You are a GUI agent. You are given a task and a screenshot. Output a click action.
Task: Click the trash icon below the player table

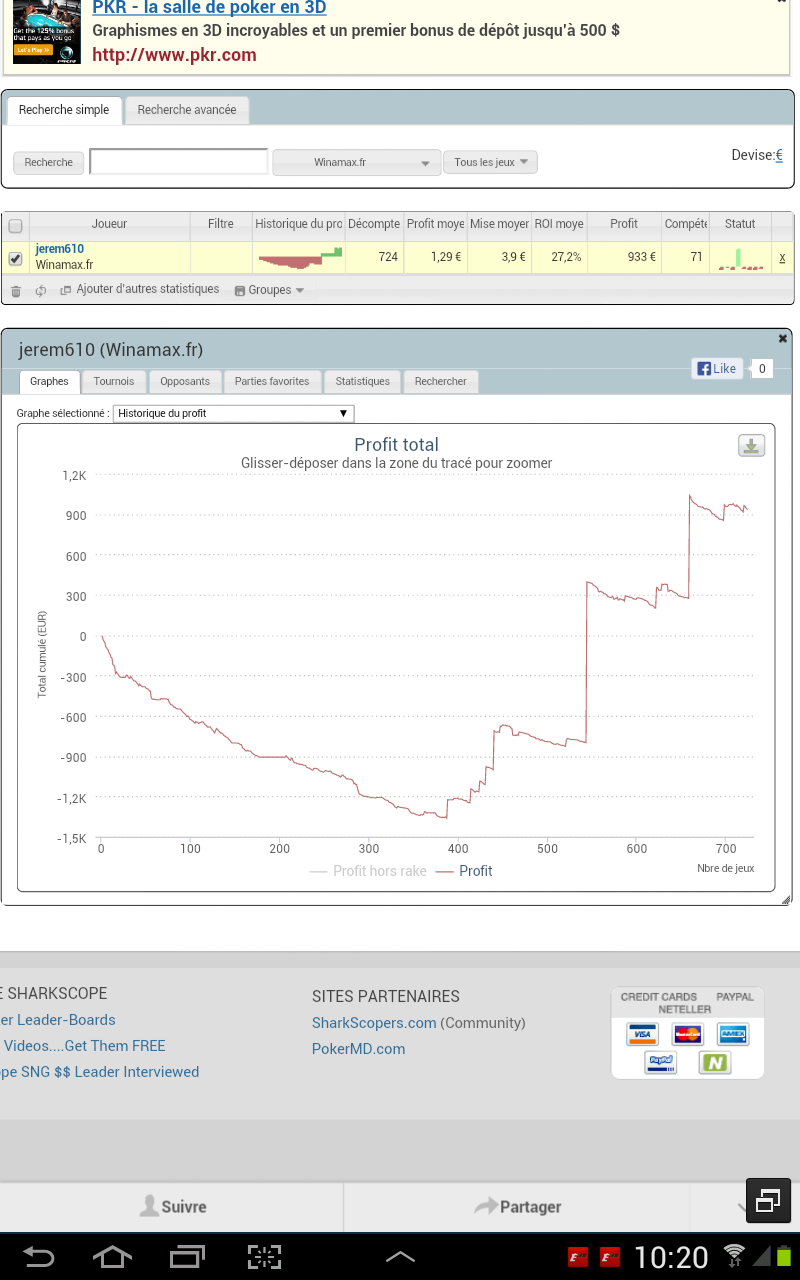(15, 291)
